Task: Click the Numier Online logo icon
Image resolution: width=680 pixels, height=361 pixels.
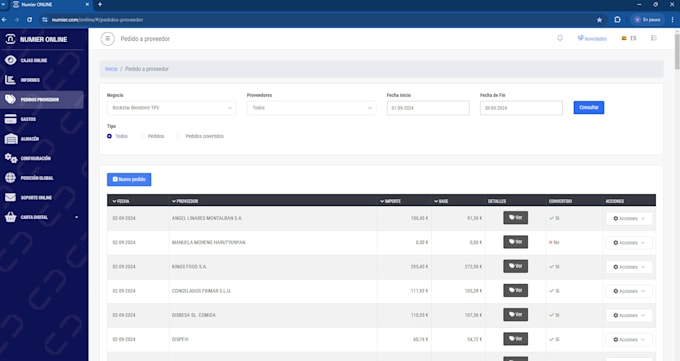Action: tap(10, 39)
